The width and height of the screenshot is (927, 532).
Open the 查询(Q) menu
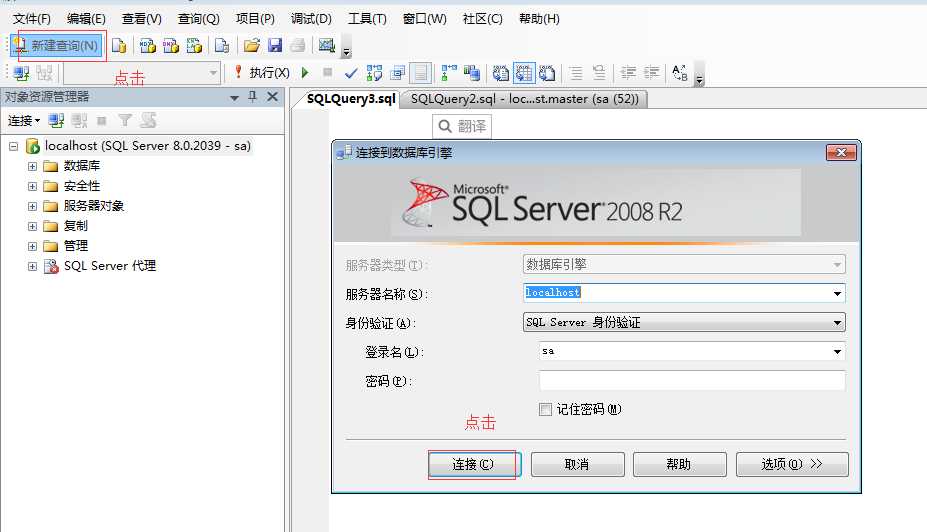199,19
